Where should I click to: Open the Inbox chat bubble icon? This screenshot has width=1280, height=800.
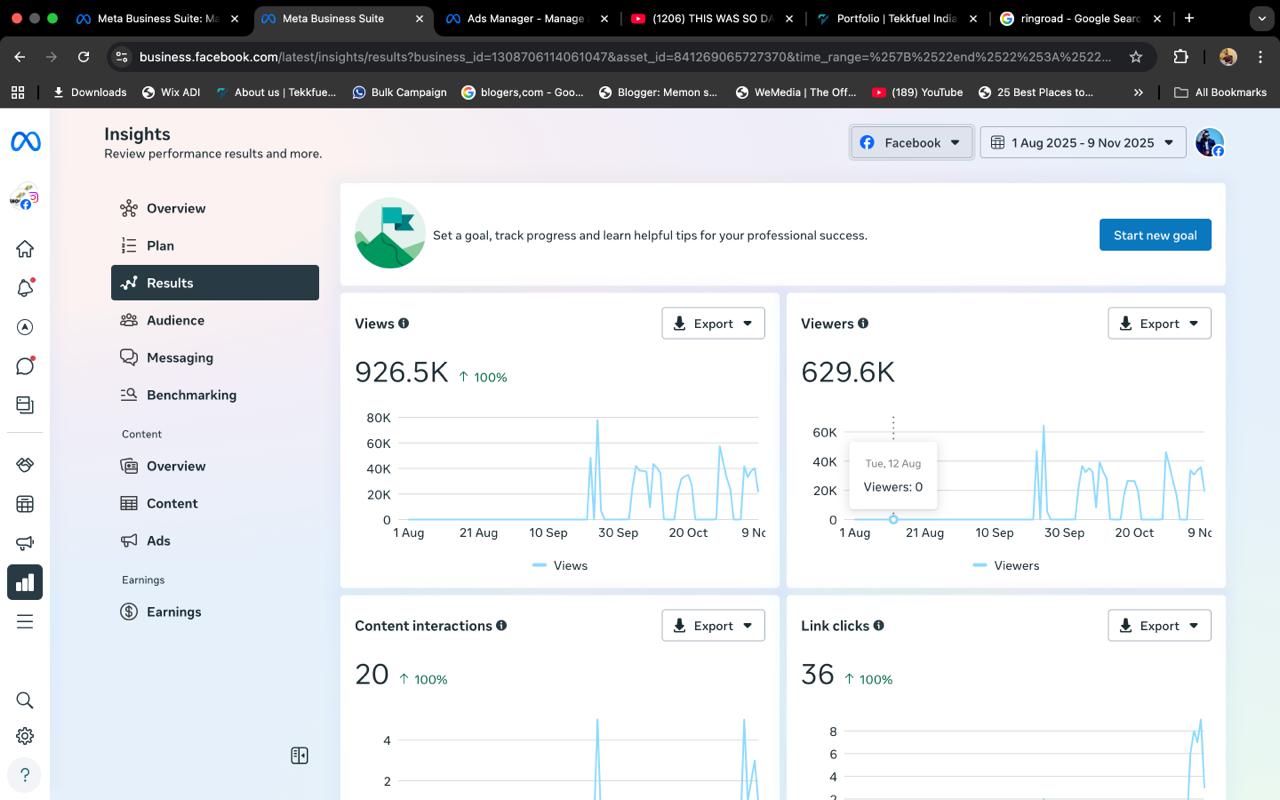click(25, 366)
